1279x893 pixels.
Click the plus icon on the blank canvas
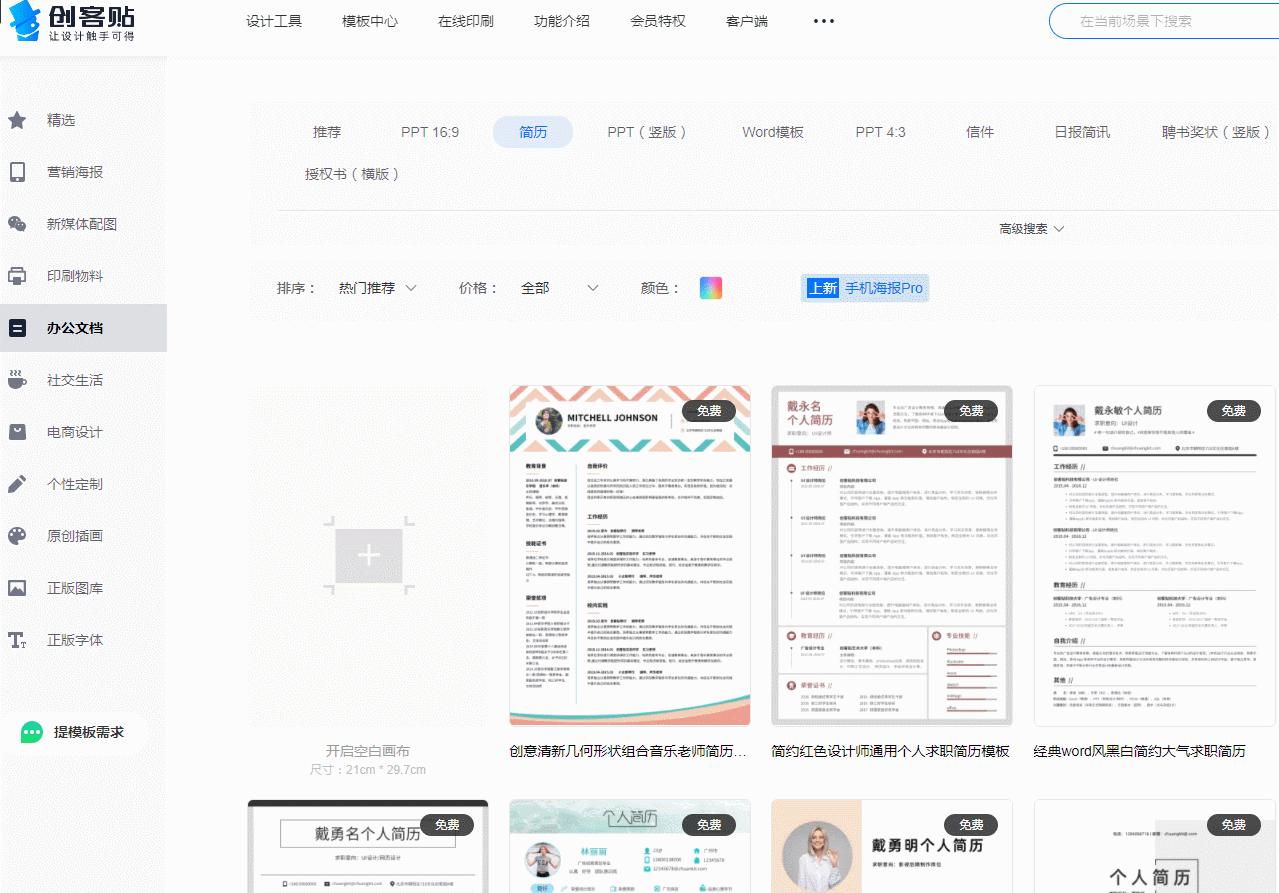pos(368,556)
